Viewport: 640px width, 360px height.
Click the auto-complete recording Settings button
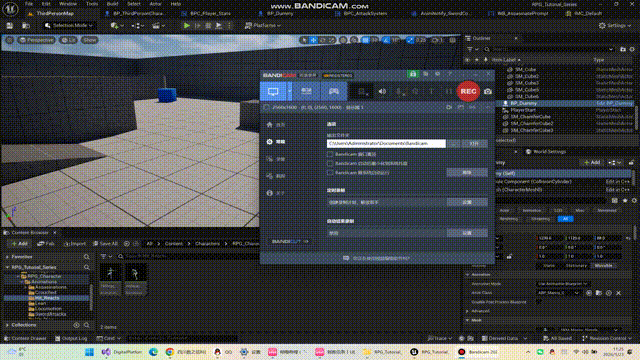tap(467, 233)
